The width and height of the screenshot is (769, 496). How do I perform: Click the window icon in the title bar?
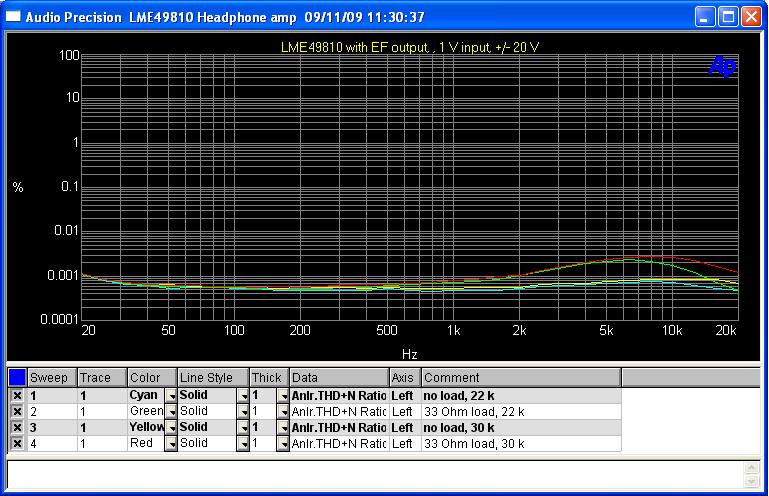pyautogui.click(x=13, y=17)
